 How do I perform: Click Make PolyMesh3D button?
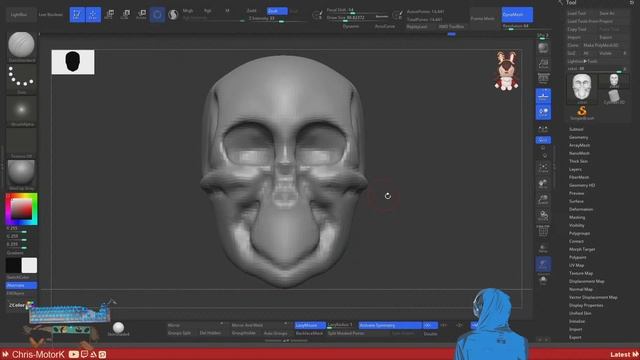tap(600, 45)
